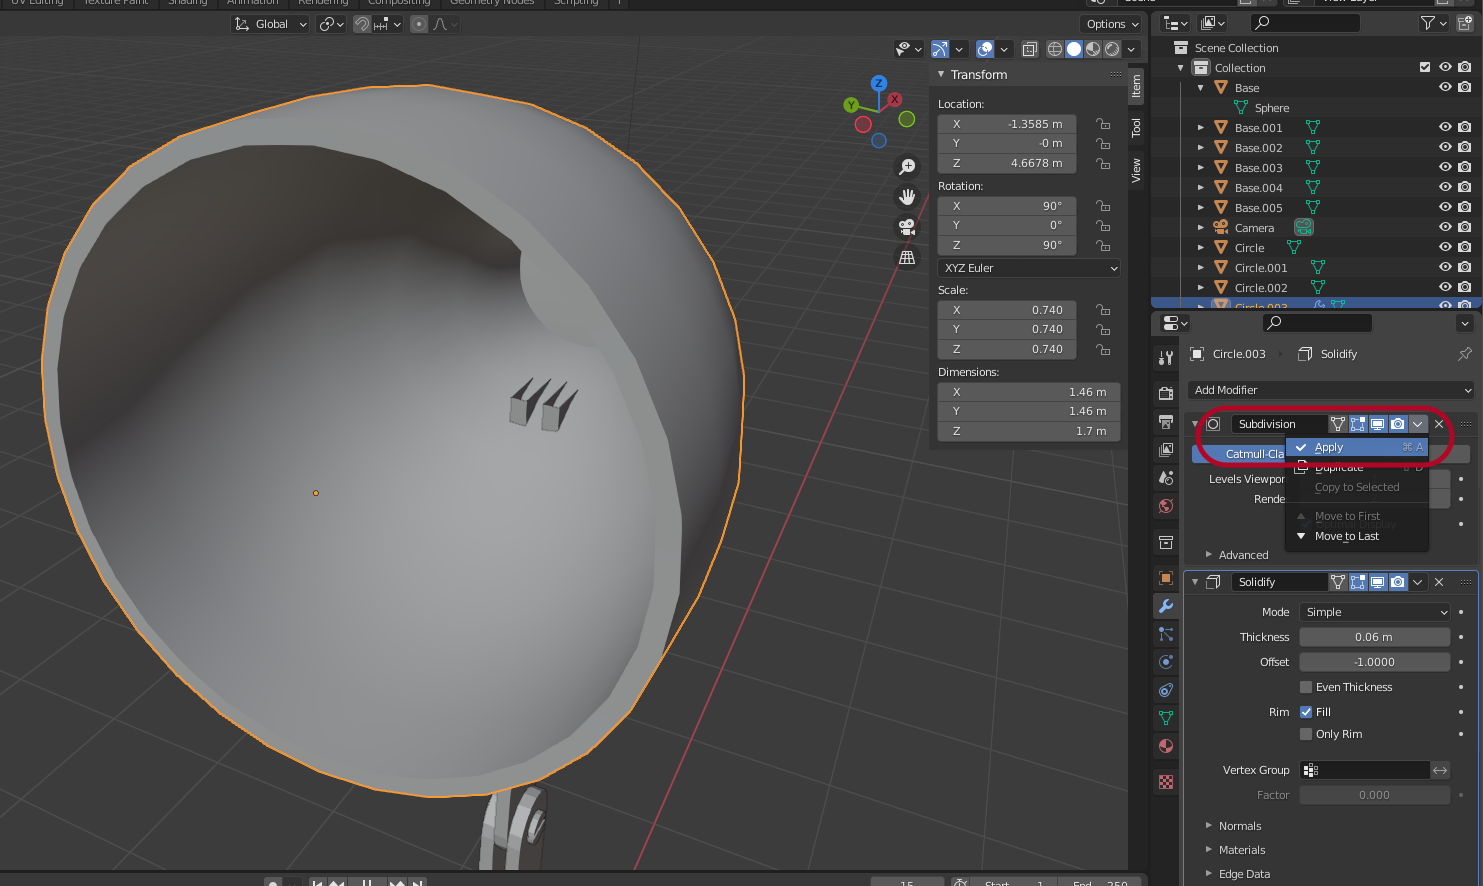Switch perspective/orthographic with grid gizmo icon
Screen dimensions: 1483x886
(x=907, y=257)
